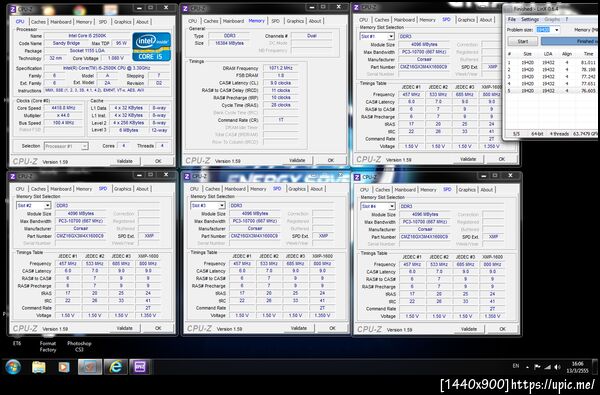600x395 pixels.
Task: Click Validate in the Memory-tab CPU-Z window
Action: click(x=297, y=160)
